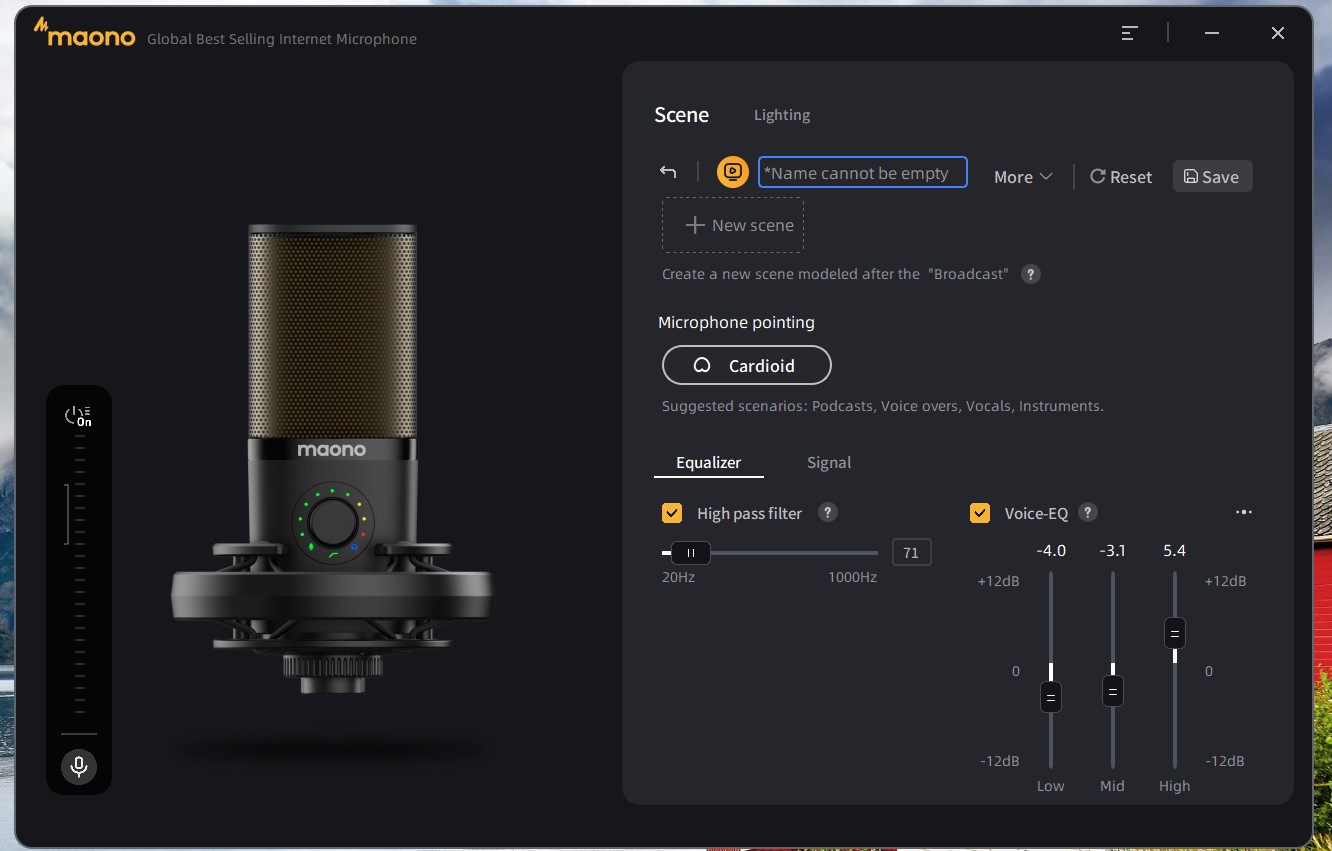Screen dimensions: 1332x851
Task: Click the gain level icon above the meter
Action: point(78,416)
